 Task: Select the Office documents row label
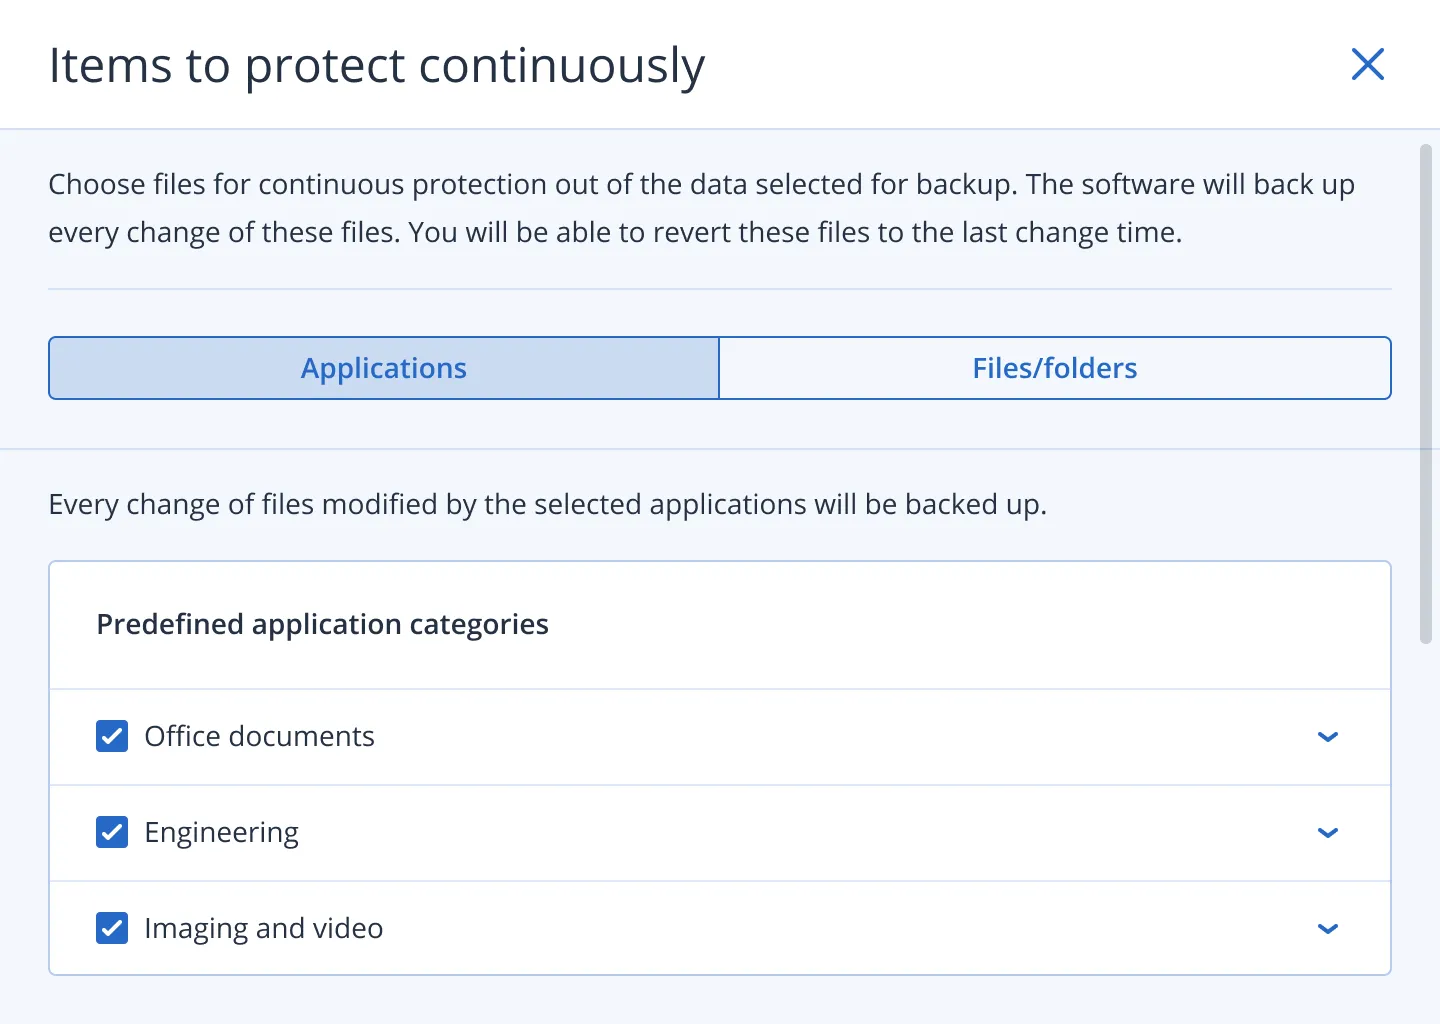tap(259, 736)
